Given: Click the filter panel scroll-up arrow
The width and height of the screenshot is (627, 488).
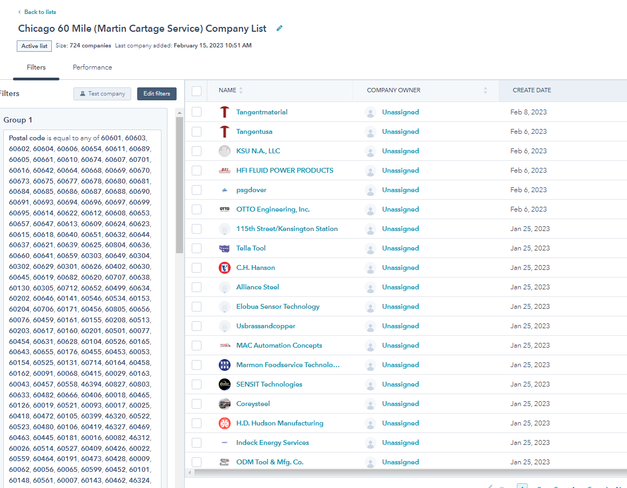Looking at the screenshot, I should point(180,113).
